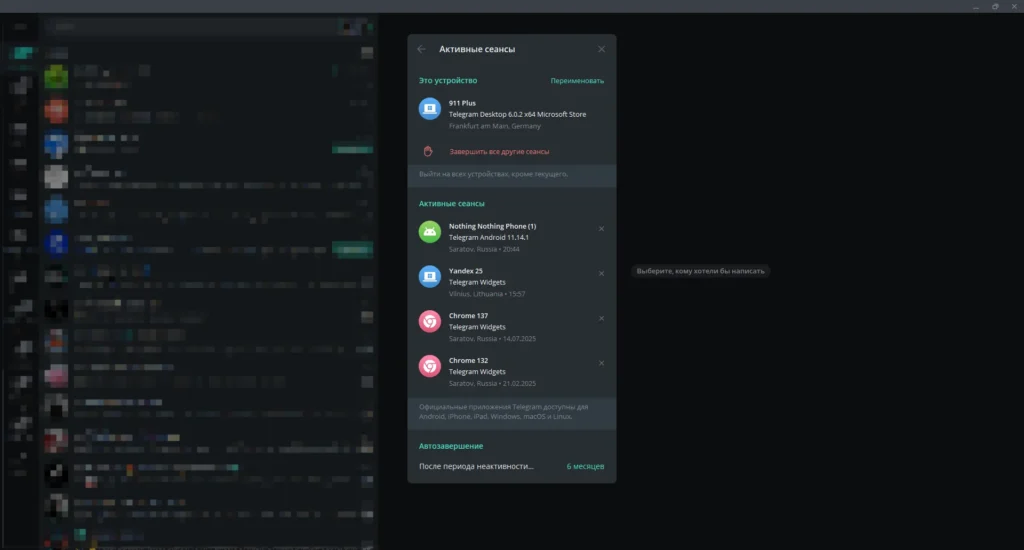Click the Это устройство section heading
The height and width of the screenshot is (550, 1024).
(x=448, y=80)
